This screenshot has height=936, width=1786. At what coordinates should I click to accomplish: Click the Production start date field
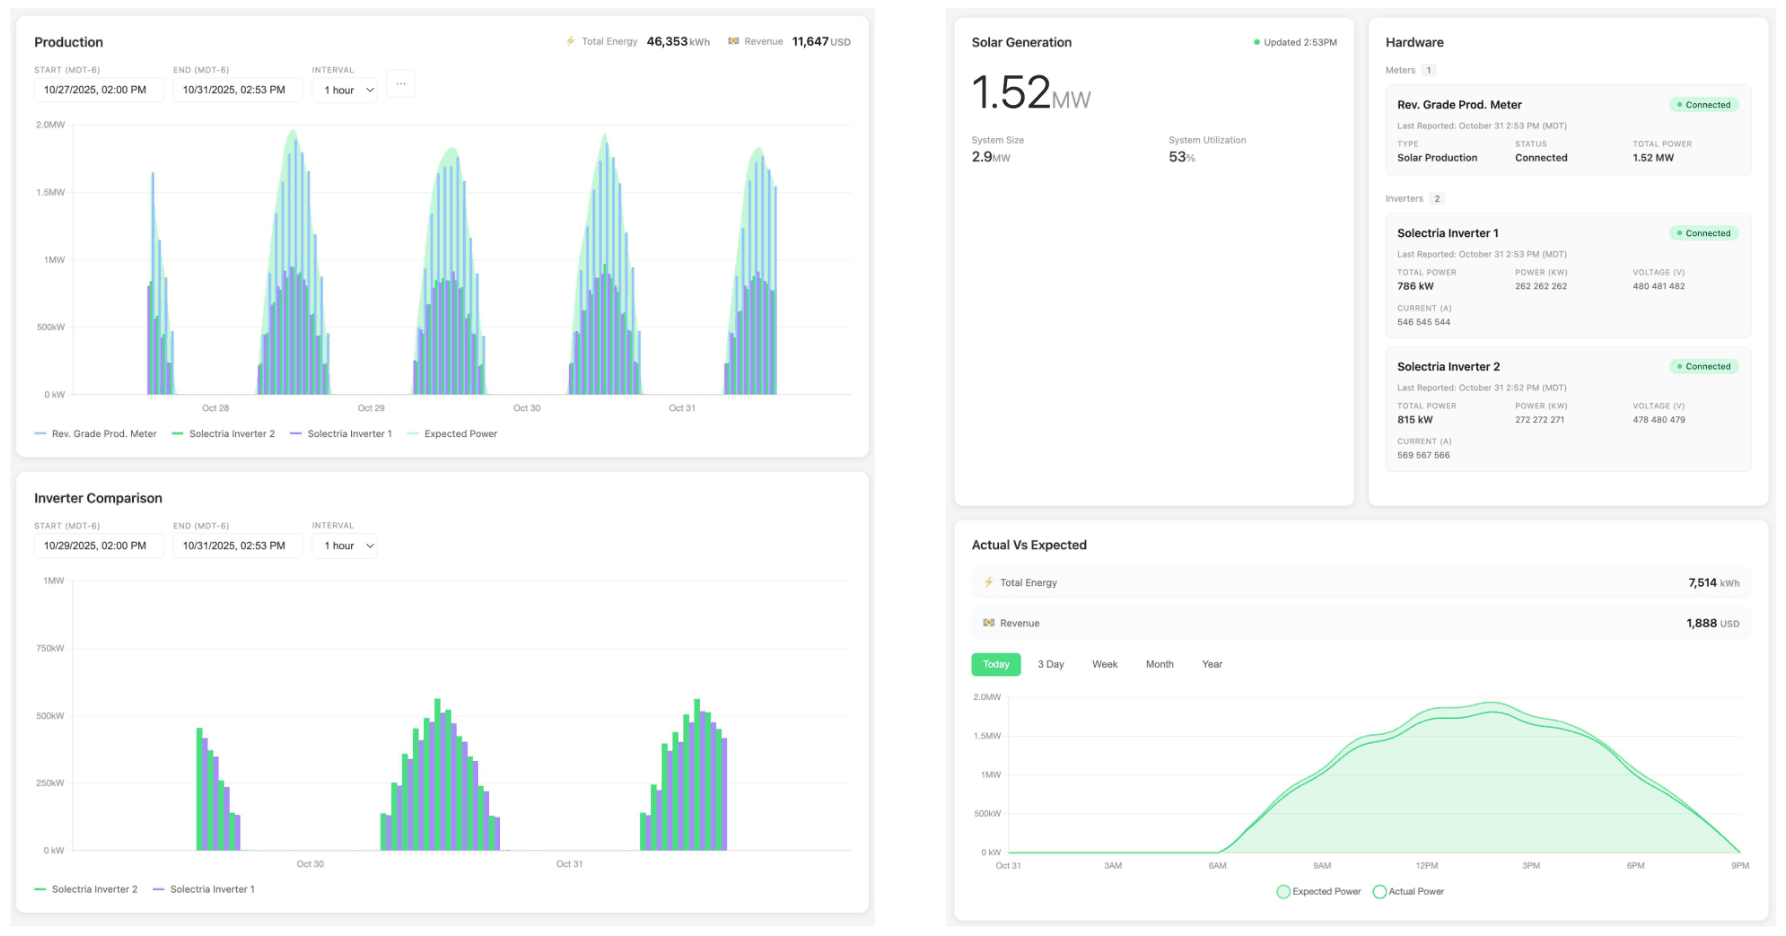(98, 89)
